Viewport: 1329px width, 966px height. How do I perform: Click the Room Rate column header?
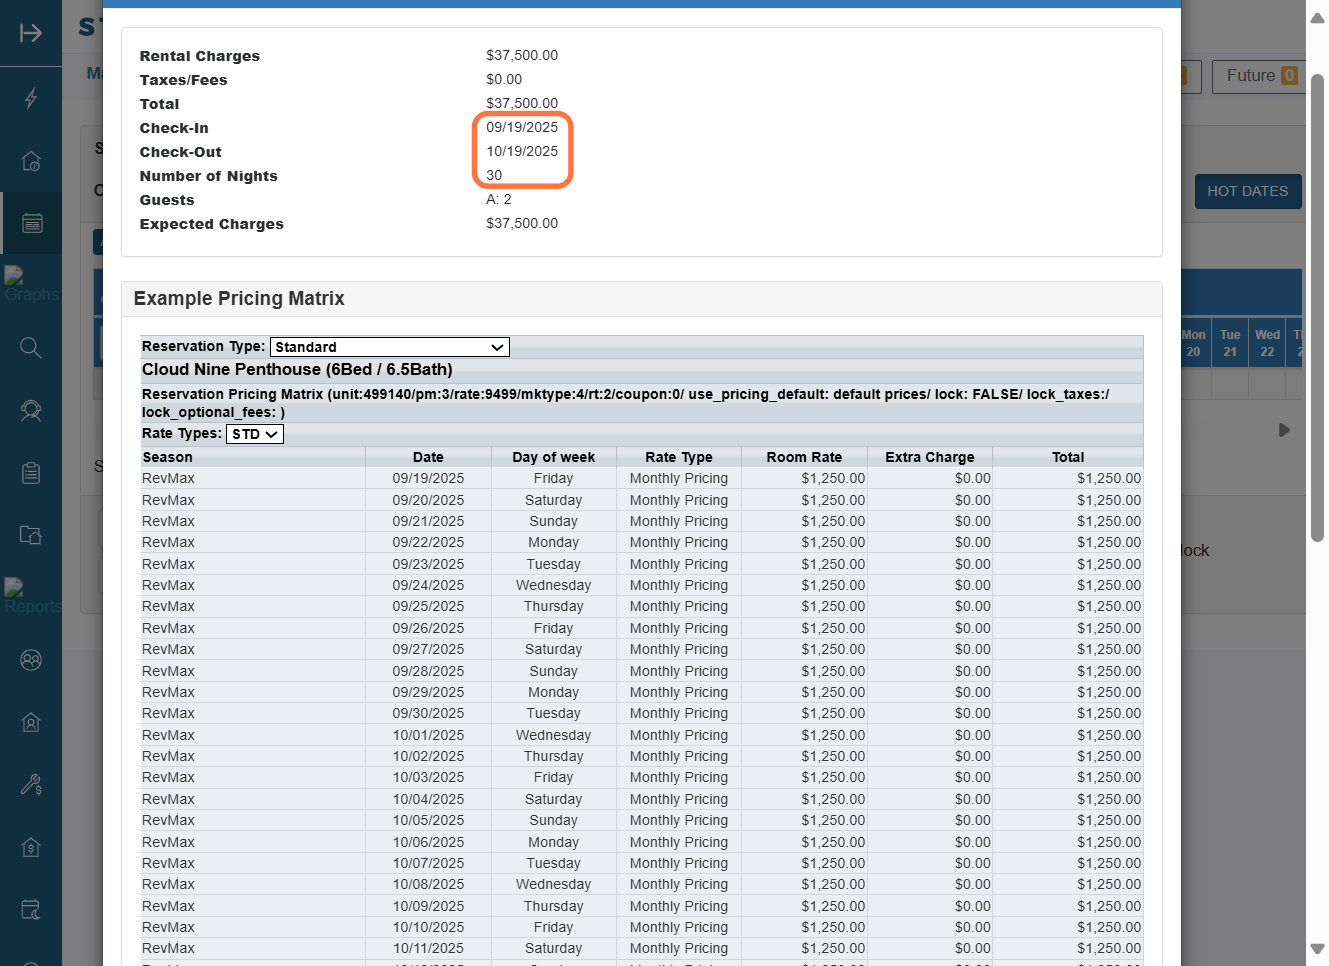(x=804, y=457)
